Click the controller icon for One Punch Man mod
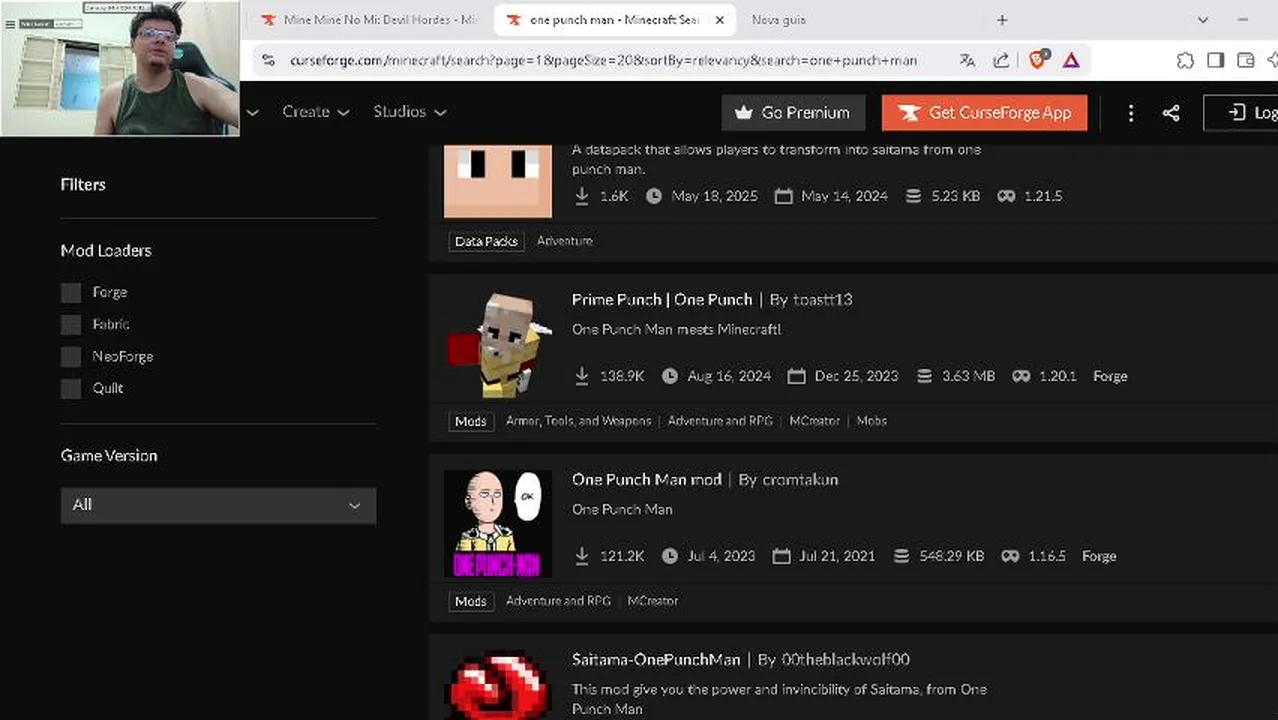 coord(1010,556)
